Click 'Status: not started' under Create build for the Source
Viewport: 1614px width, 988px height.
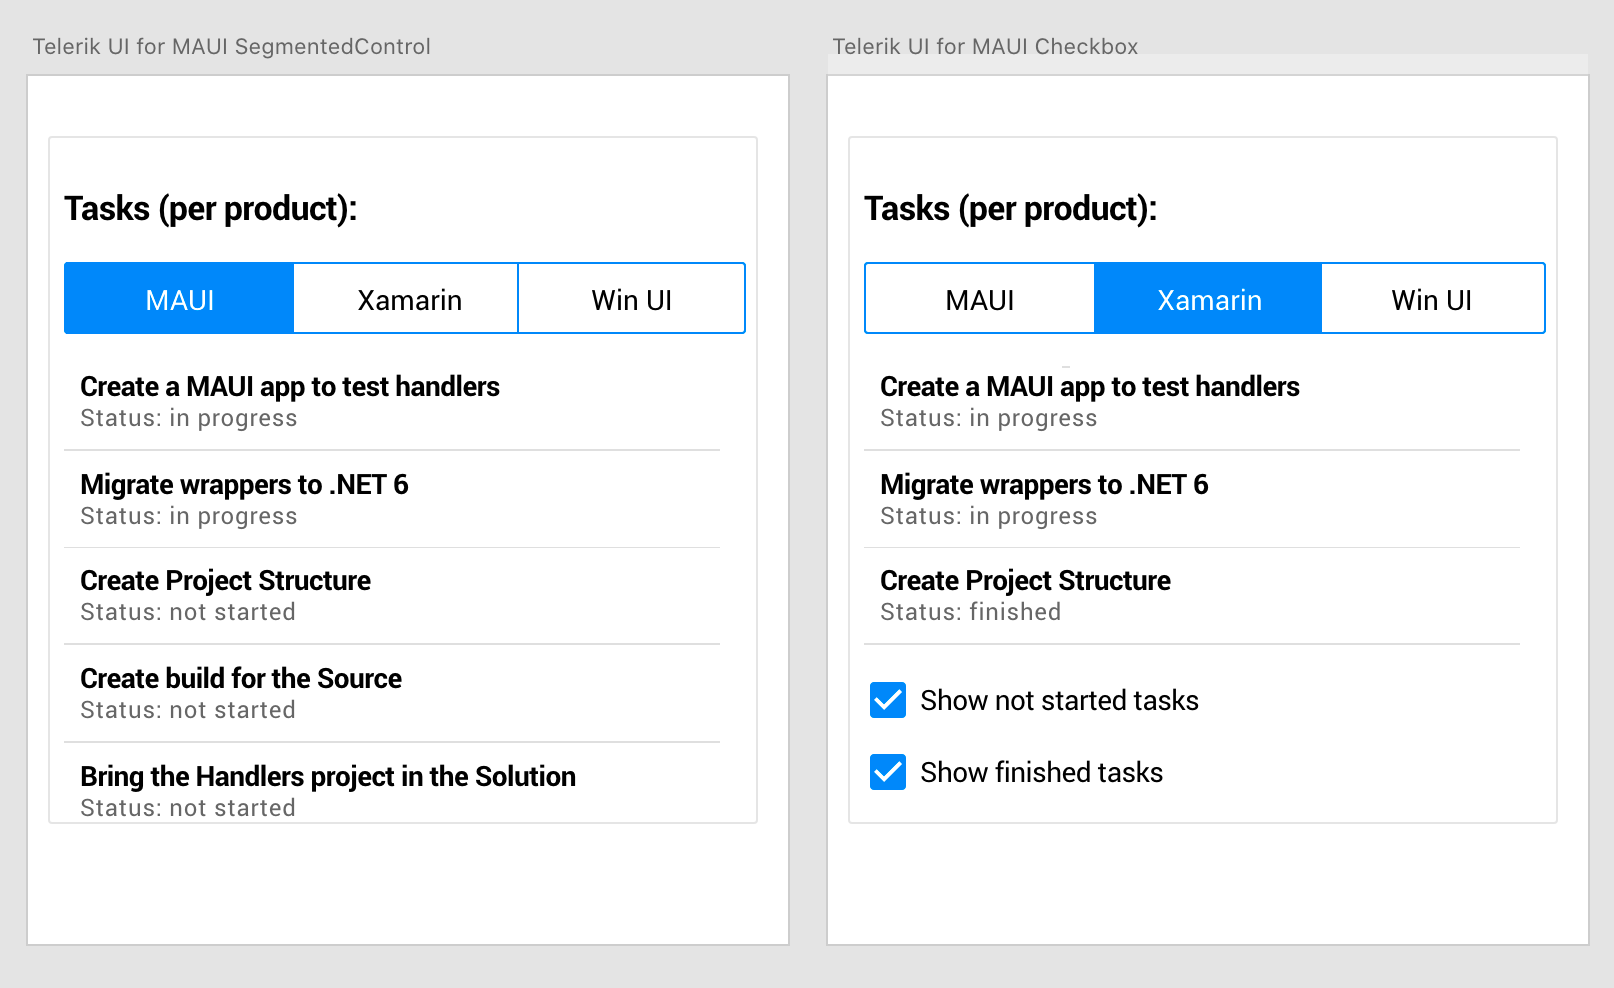188,710
